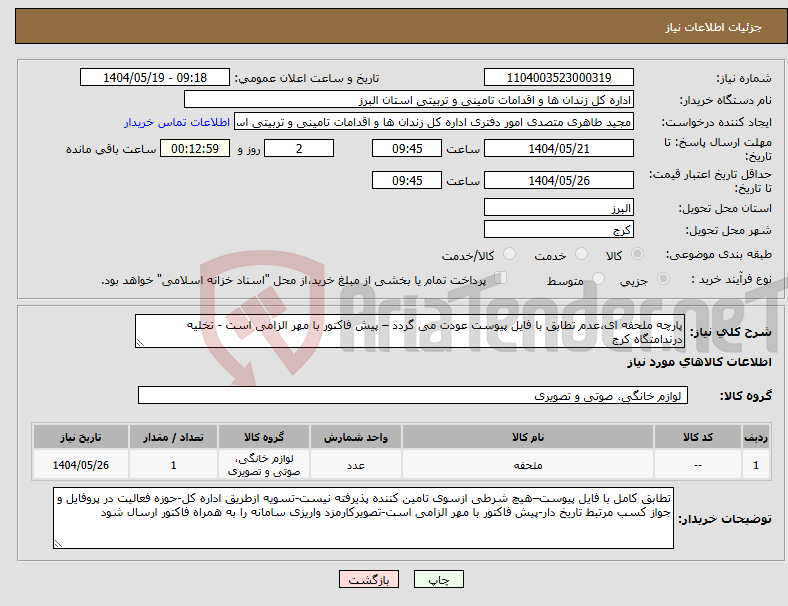The height and width of the screenshot is (606, 788).
Task: Click the تعداد / مقدار column header
Action: [173, 437]
